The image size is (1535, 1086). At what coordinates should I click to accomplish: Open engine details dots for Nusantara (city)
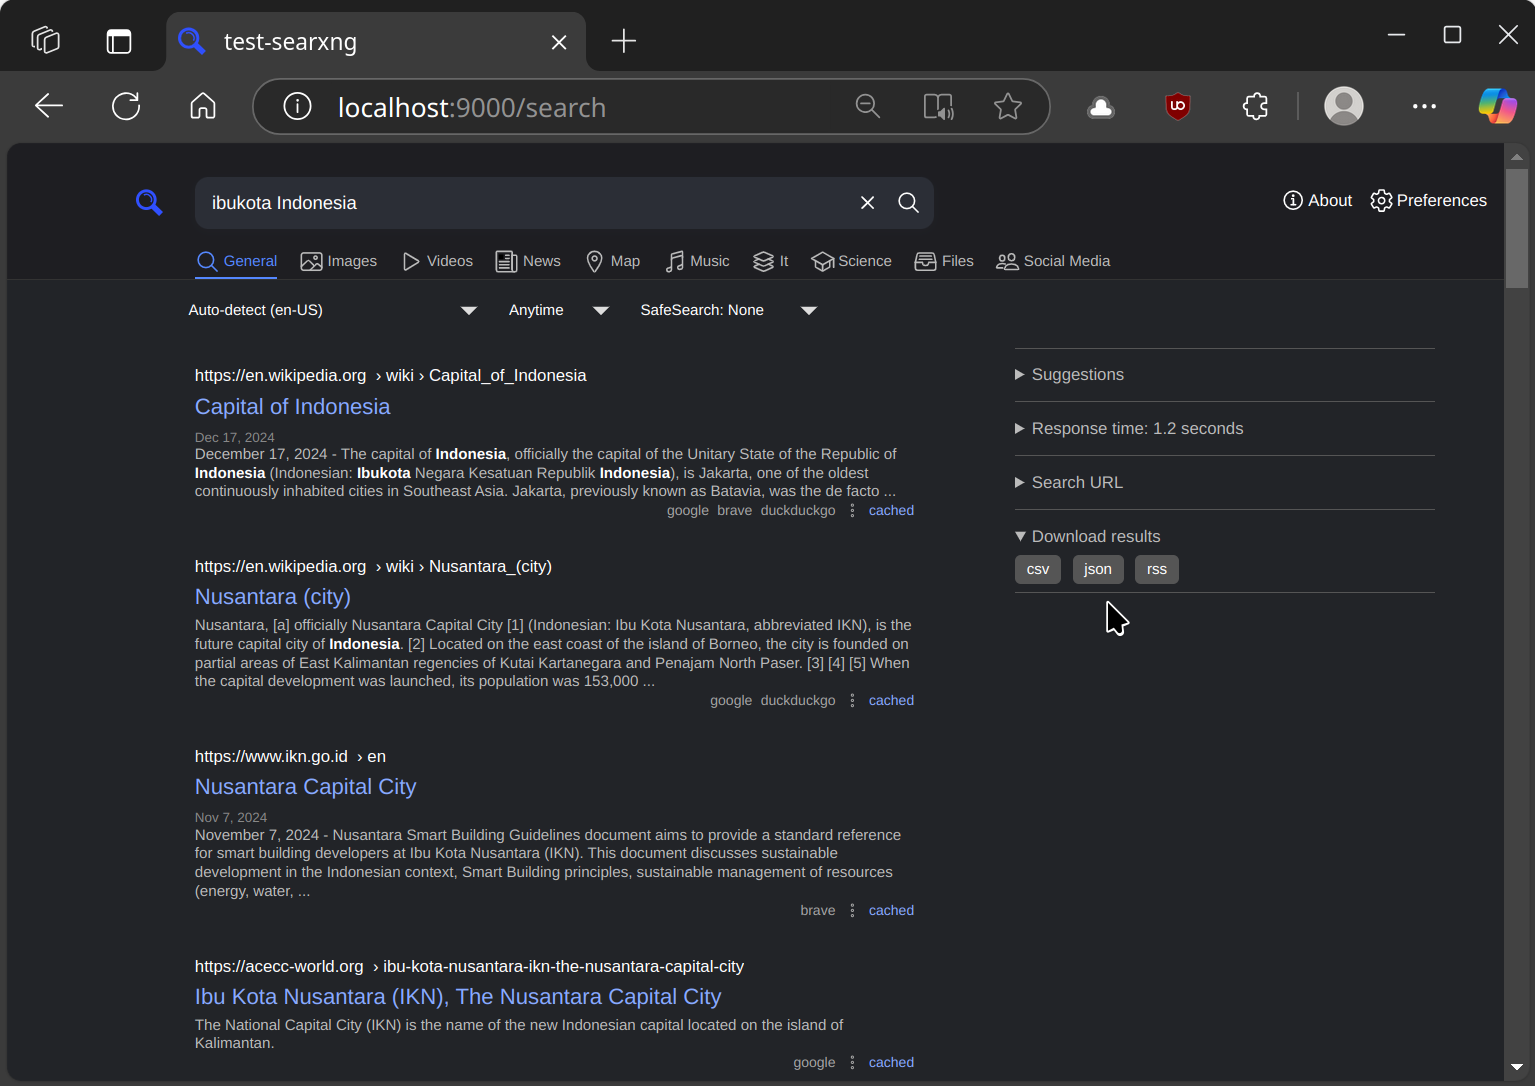[x=852, y=701]
